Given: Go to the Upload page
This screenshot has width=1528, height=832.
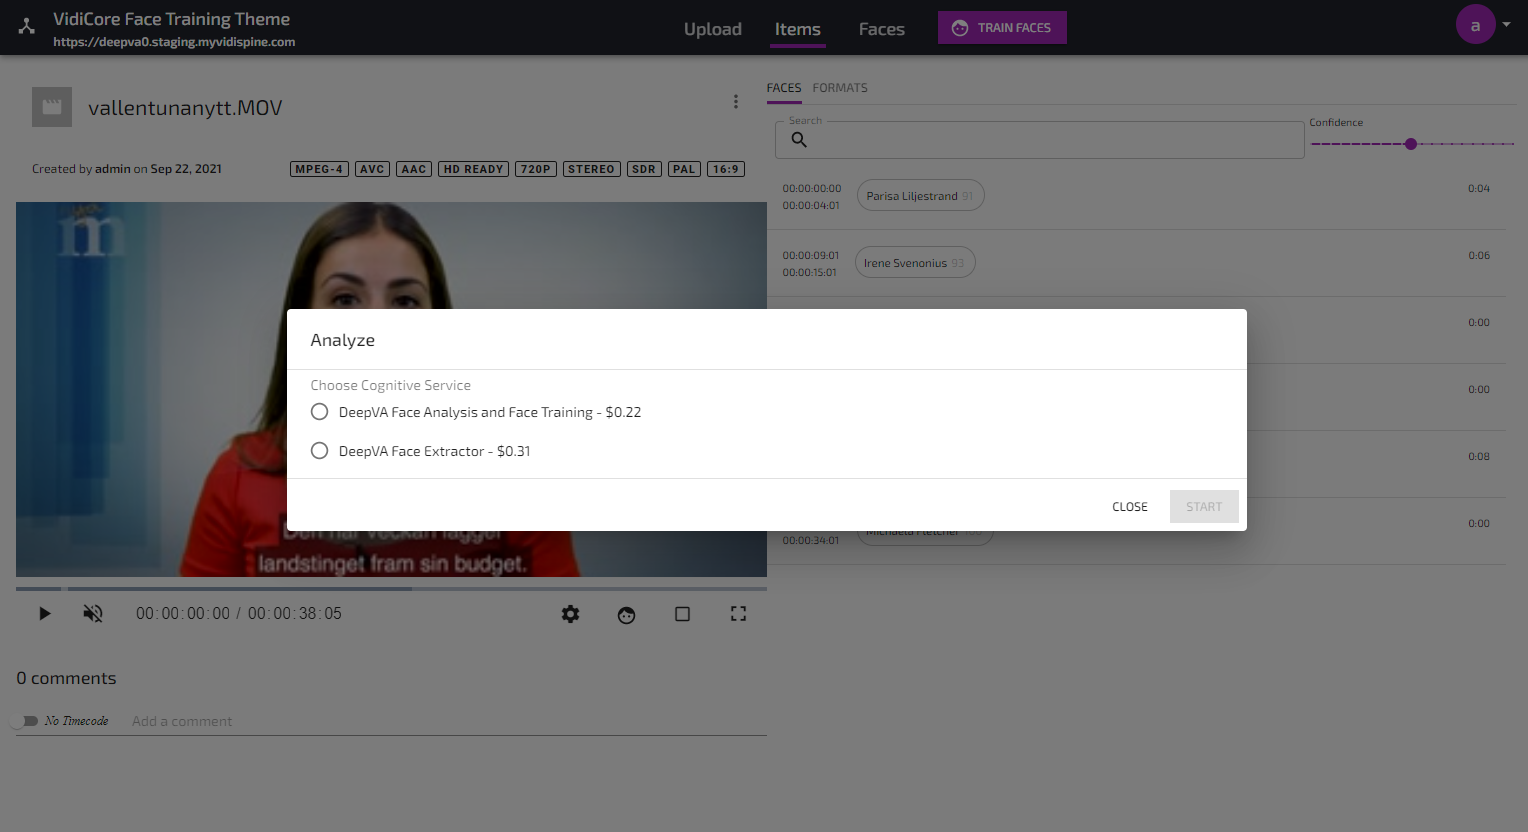Looking at the screenshot, I should click(x=712, y=29).
